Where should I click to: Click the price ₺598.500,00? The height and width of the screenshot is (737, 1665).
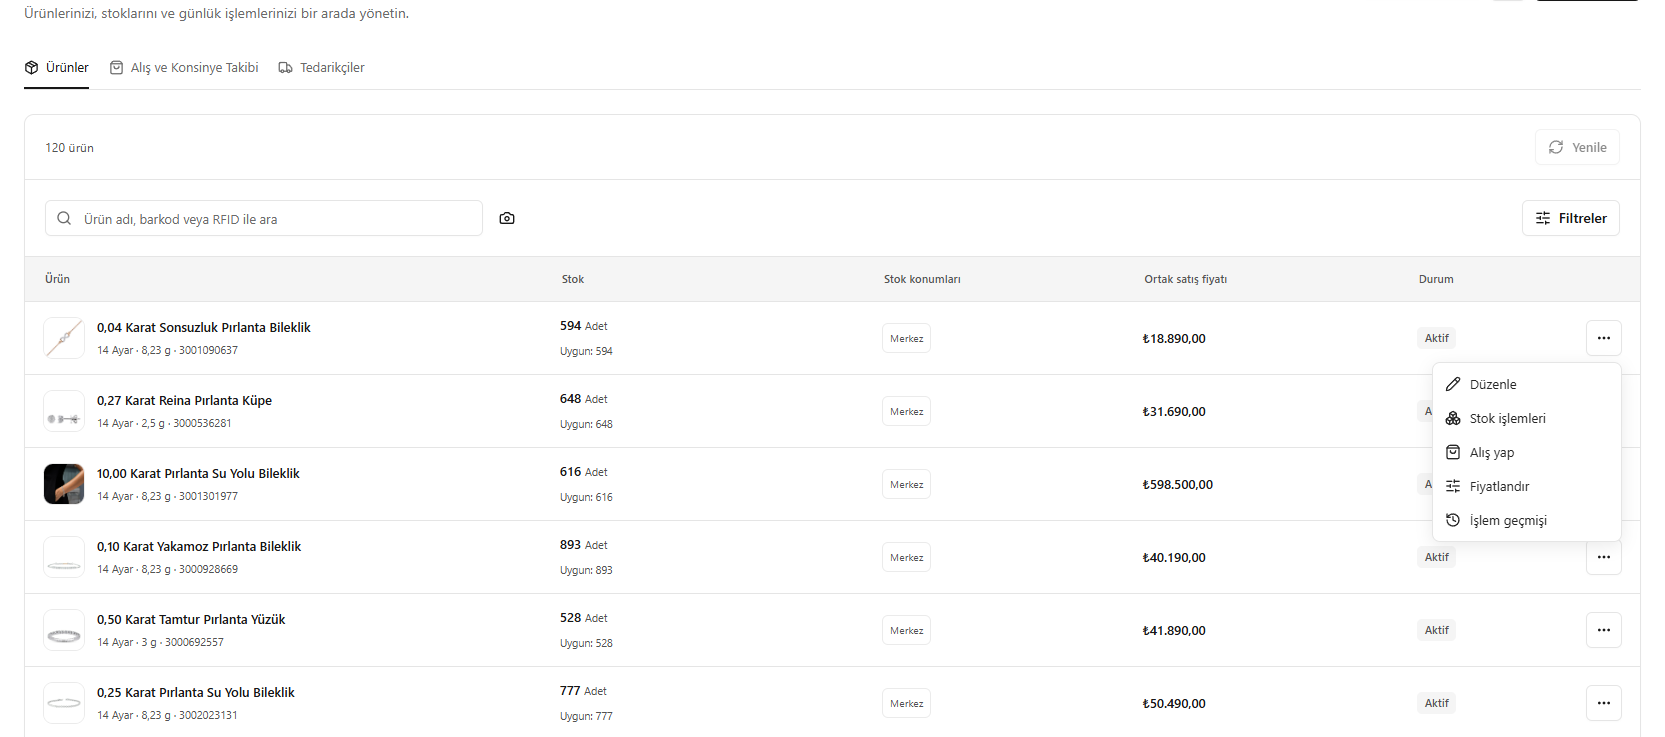(1177, 484)
